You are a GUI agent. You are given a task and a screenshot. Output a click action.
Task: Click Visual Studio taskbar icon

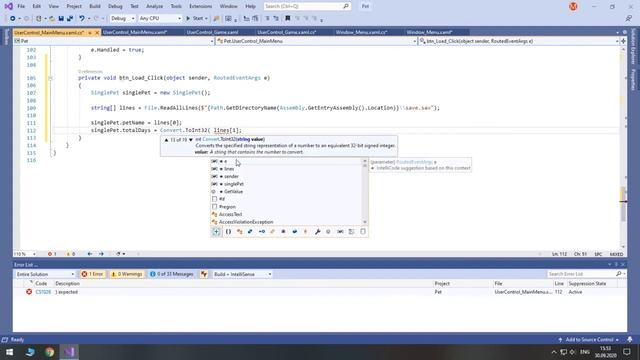(x=69, y=351)
